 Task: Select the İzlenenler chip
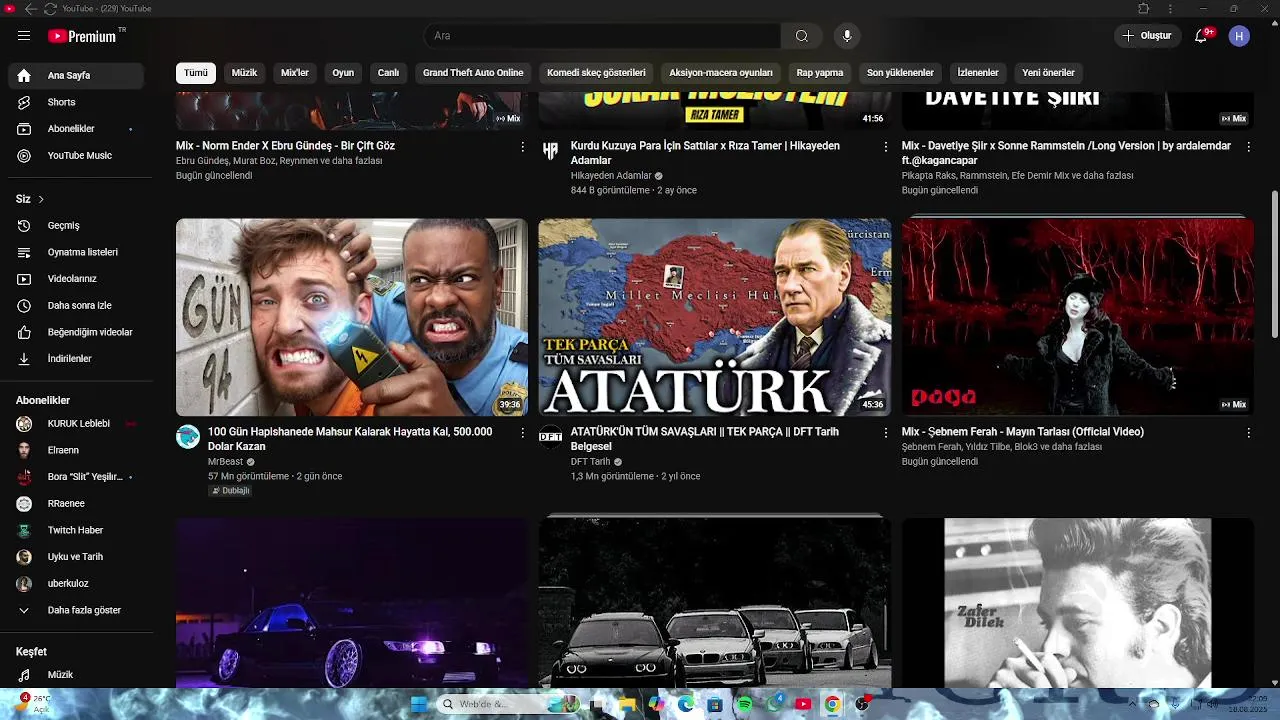coord(978,73)
